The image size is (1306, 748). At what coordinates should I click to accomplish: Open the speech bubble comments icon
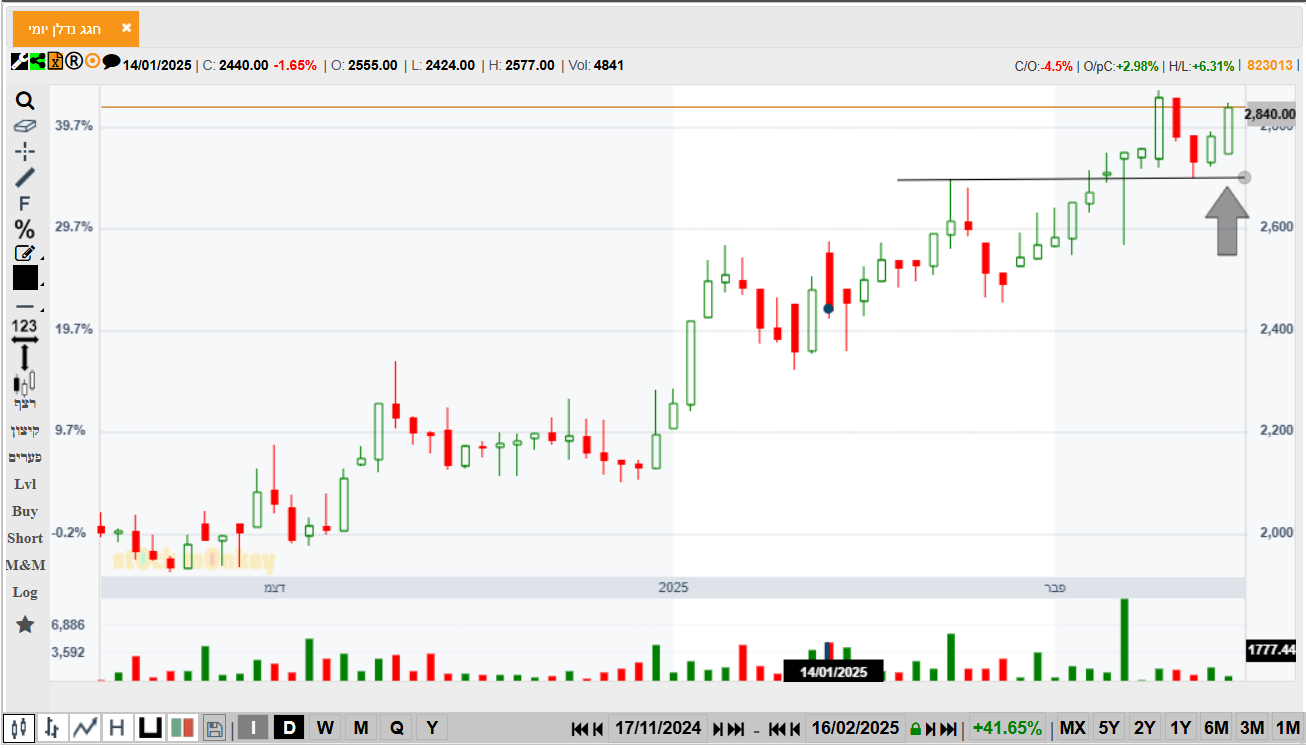pos(111,62)
